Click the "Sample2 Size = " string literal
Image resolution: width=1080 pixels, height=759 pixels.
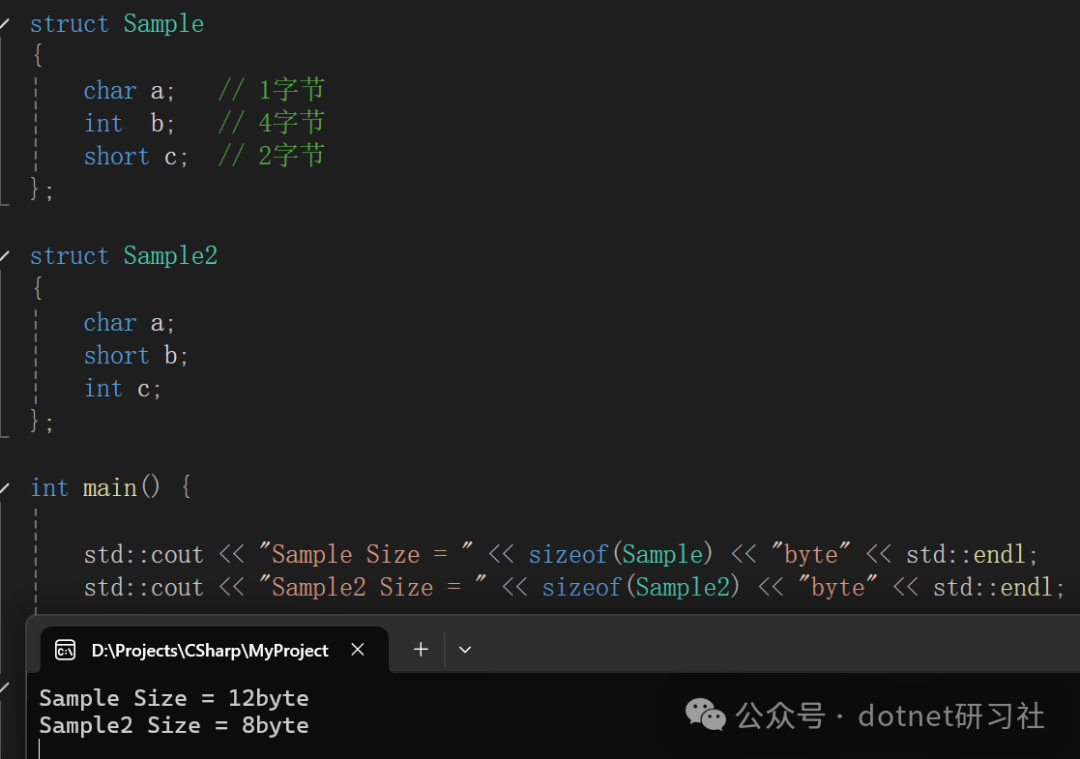[373, 588]
